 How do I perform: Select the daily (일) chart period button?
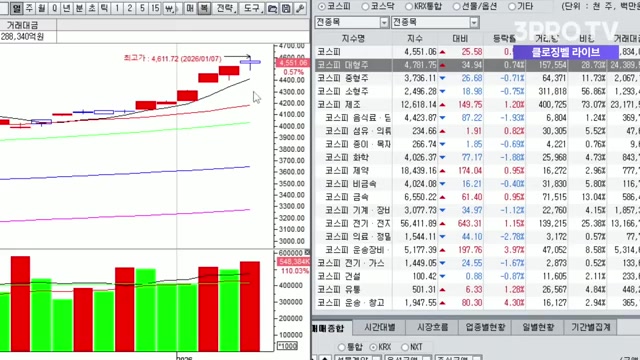16,9
